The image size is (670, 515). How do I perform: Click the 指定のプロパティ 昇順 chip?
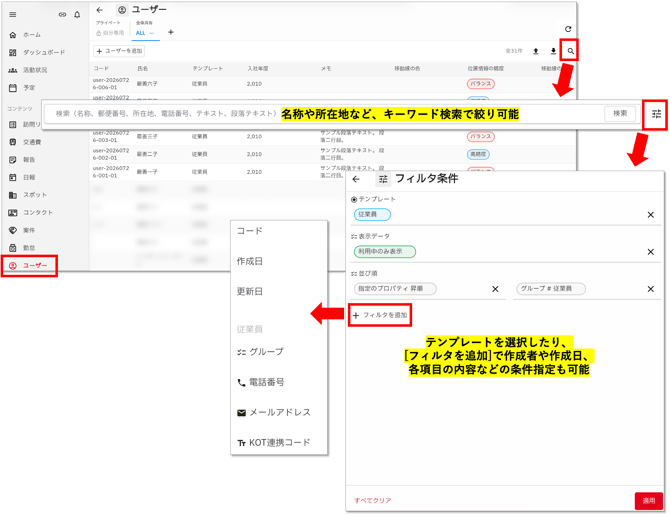point(395,289)
